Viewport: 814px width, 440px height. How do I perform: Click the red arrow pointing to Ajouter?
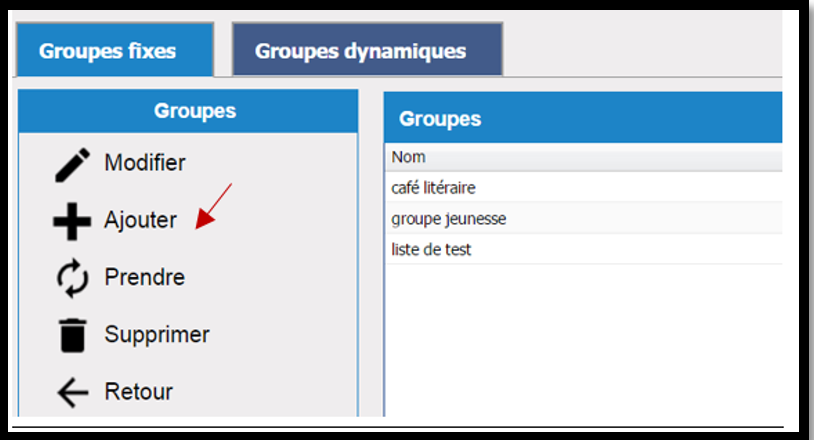[213, 207]
